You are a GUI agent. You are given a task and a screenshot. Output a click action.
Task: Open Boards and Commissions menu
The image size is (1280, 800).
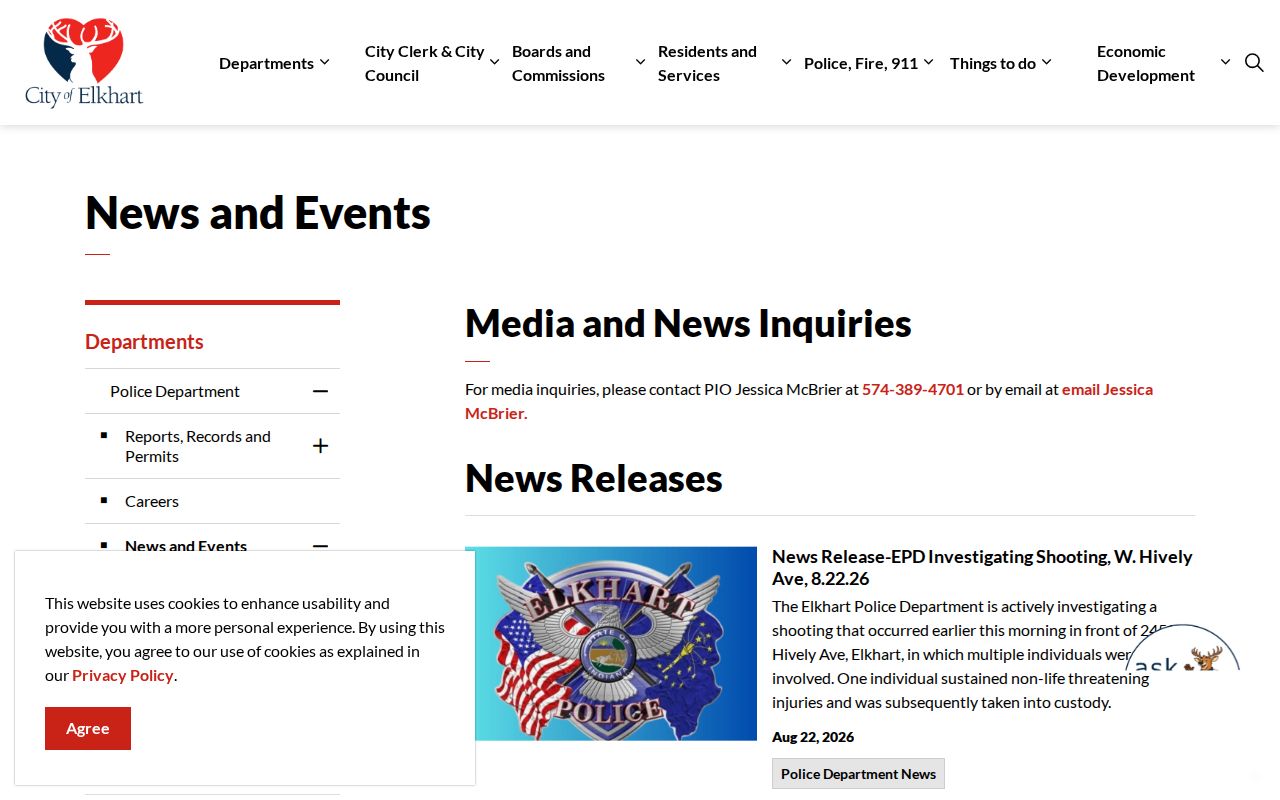(558, 63)
